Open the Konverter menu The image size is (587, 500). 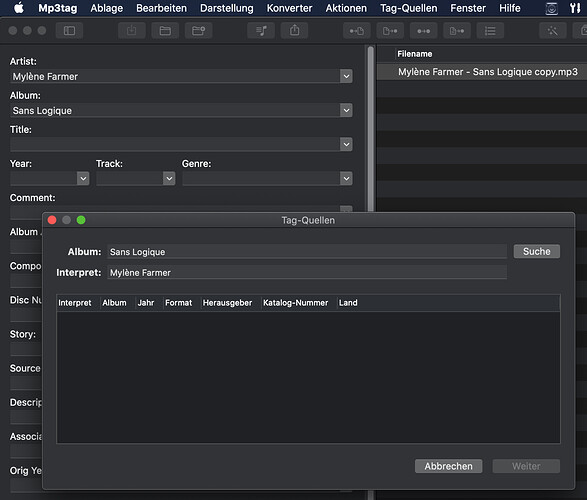(289, 8)
